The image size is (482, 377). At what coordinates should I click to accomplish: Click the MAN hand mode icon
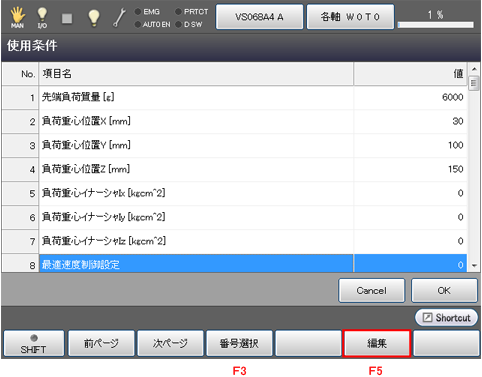tap(17, 17)
